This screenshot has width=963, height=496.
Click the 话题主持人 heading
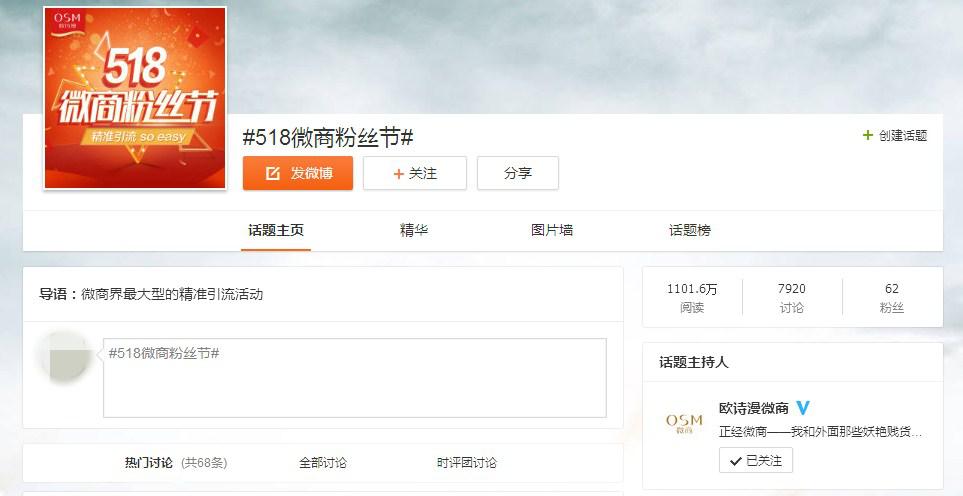tap(693, 362)
